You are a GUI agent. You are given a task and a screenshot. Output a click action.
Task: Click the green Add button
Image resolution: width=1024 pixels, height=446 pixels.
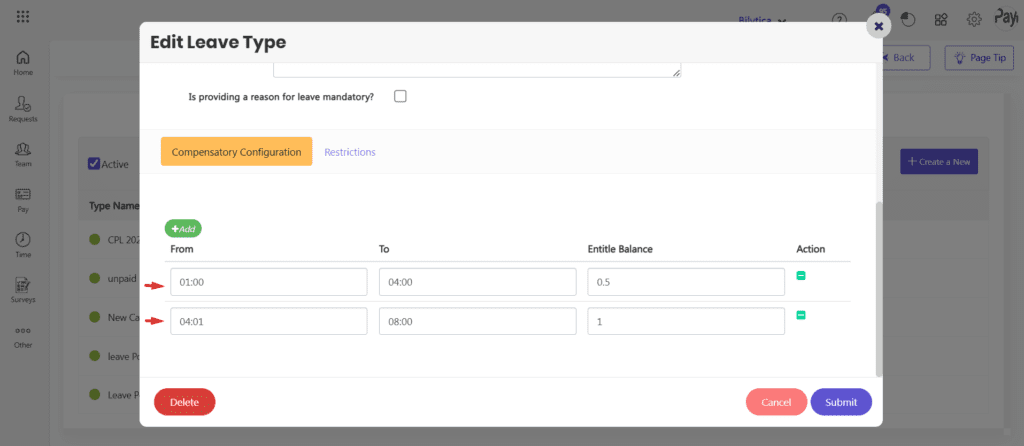(183, 228)
